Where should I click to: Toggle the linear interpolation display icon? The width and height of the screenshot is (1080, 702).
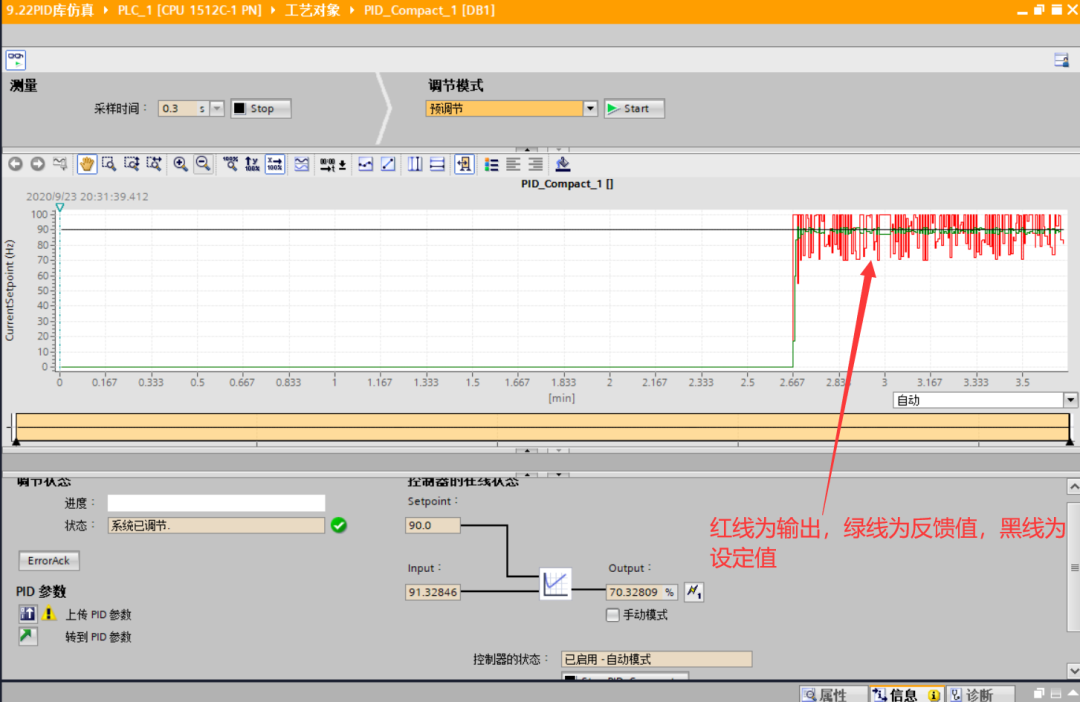[x=388, y=164]
